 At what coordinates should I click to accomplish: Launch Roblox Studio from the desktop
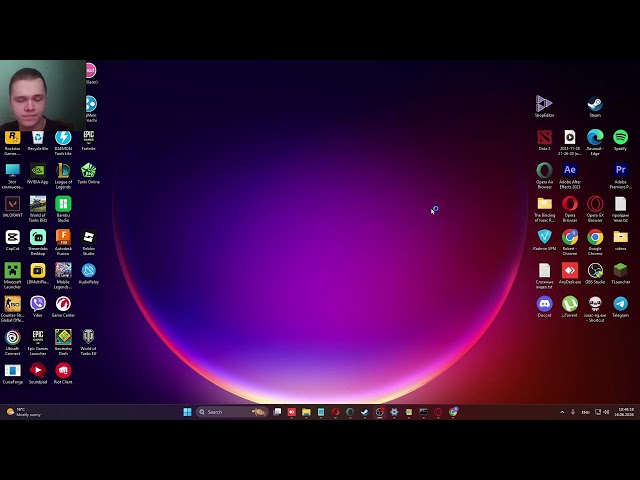click(89, 242)
